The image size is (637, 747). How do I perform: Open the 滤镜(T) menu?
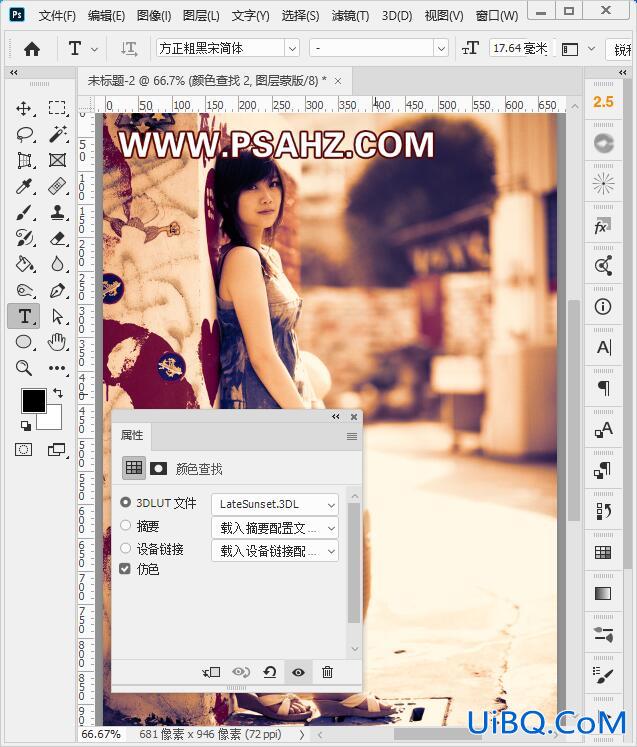pyautogui.click(x=350, y=16)
